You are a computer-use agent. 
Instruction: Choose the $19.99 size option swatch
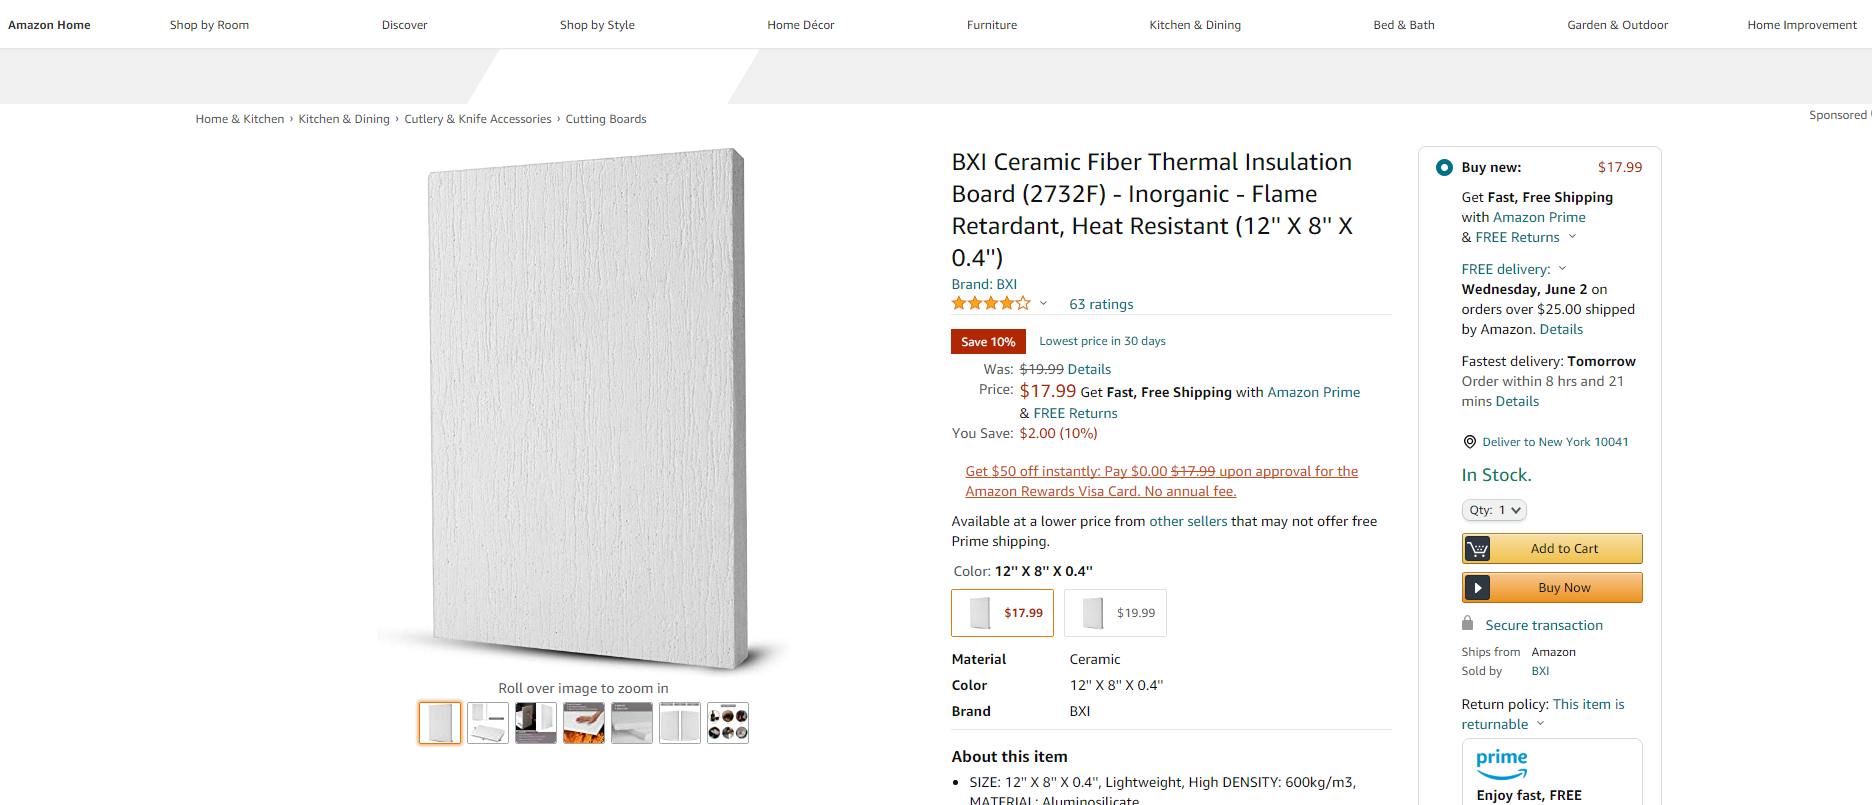pos(1115,613)
